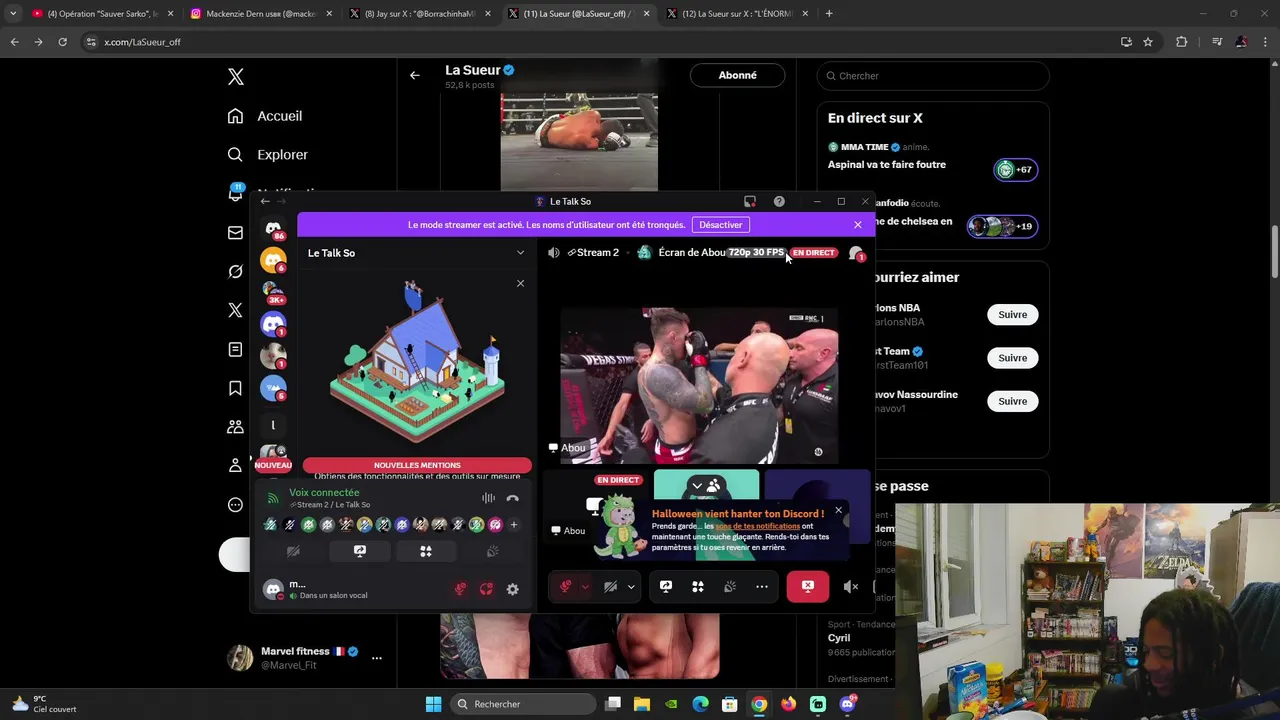Jump to mentions via Nouvelles Mentions pill

pyautogui.click(x=417, y=465)
